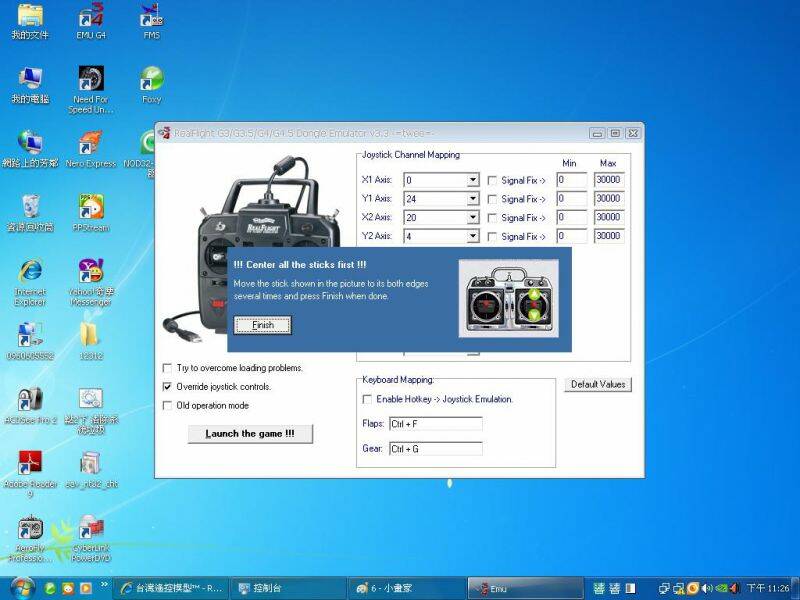Enable Signal Fix for the Y2 Axis
The height and width of the screenshot is (600, 800).
click(492, 237)
